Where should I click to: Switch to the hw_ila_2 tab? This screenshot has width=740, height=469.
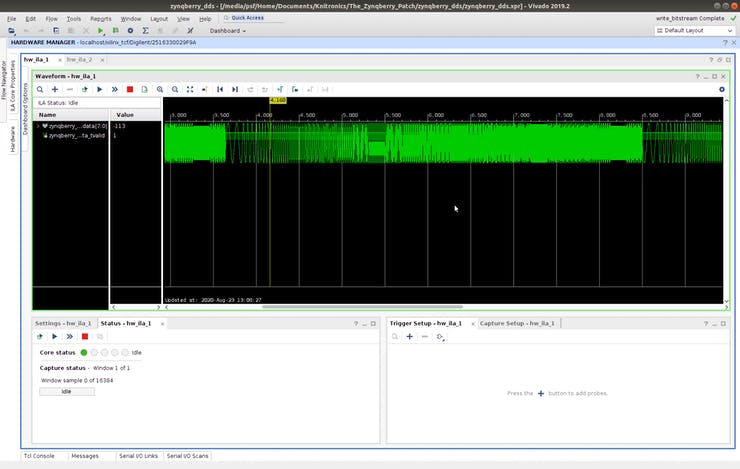click(x=79, y=60)
